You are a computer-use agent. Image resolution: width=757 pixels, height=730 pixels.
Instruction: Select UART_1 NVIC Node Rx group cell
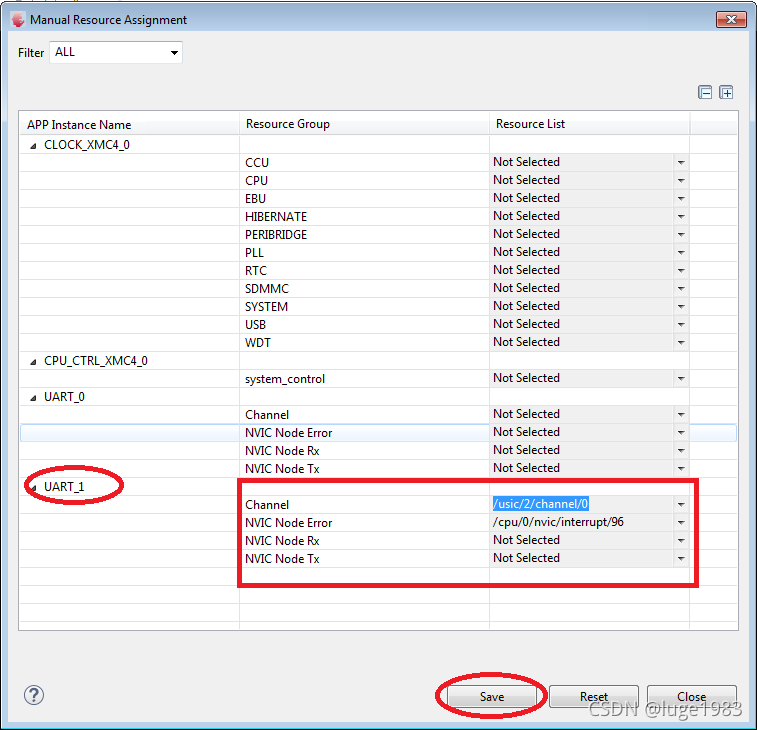tap(364, 540)
